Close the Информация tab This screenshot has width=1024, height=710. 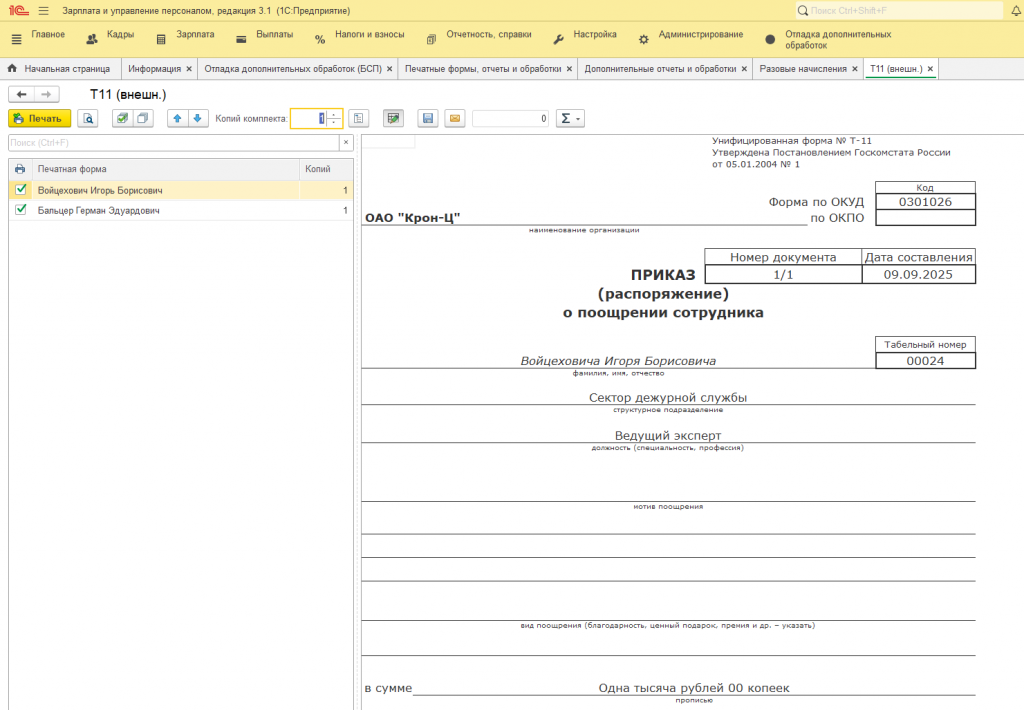click(x=189, y=69)
